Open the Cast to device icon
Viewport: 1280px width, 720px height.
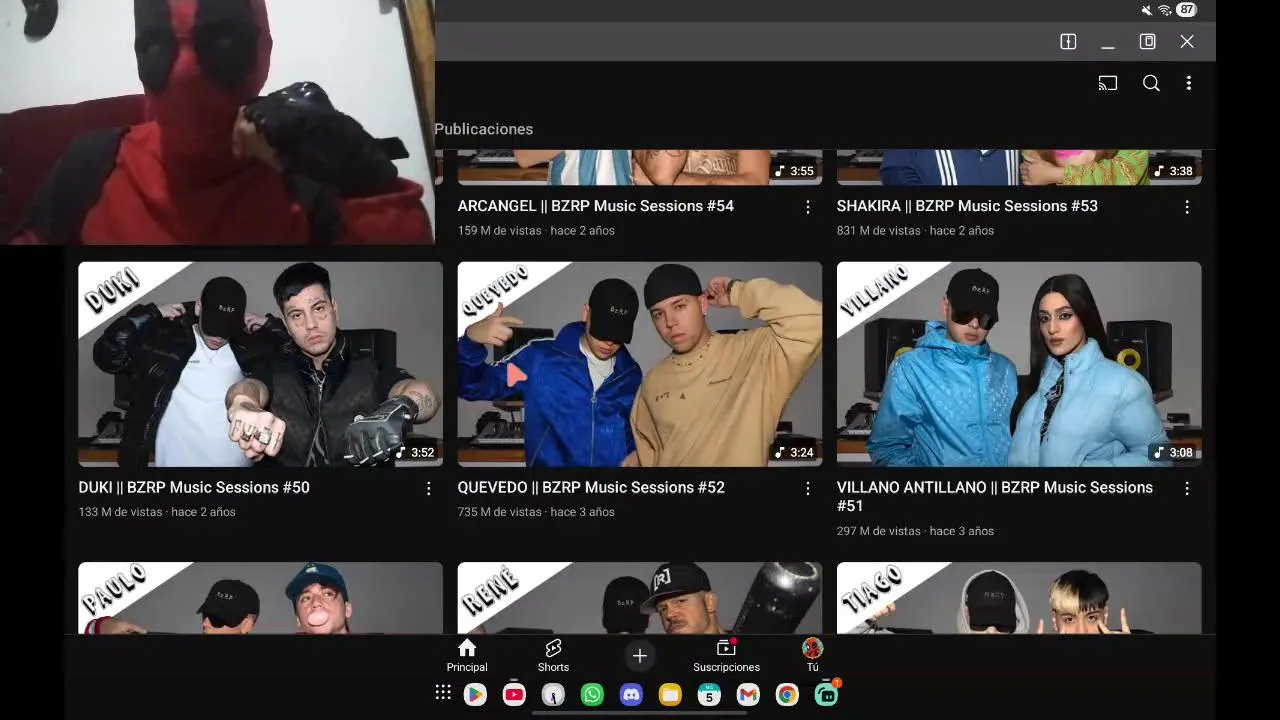(1108, 84)
